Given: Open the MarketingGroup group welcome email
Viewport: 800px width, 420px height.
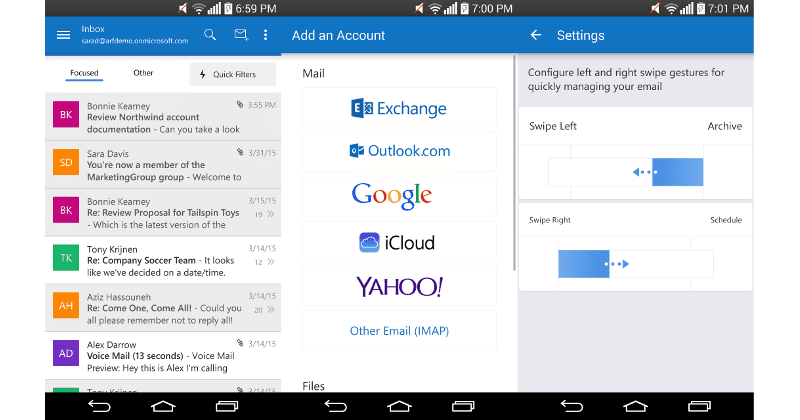Looking at the screenshot, I should click(x=163, y=165).
